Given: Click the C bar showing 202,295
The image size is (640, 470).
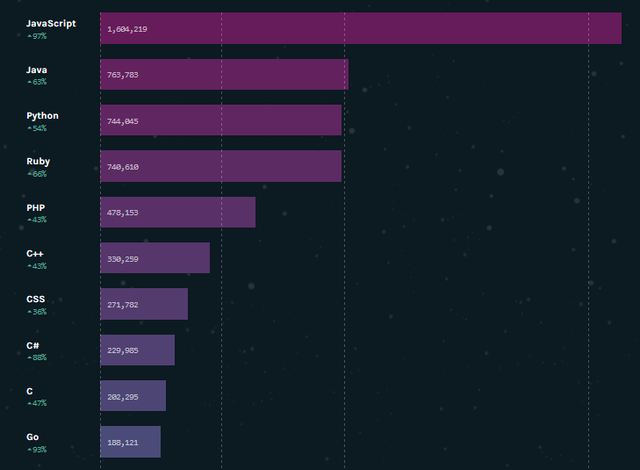Looking at the screenshot, I should [133, 396].
